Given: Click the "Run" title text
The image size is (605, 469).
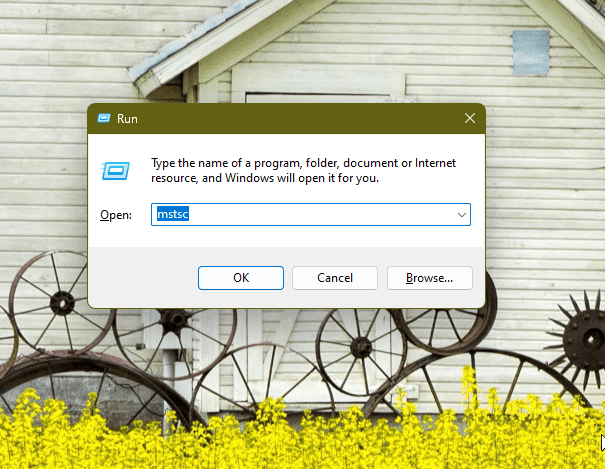Looking at the screenshot, I should (x=127, y=119).
